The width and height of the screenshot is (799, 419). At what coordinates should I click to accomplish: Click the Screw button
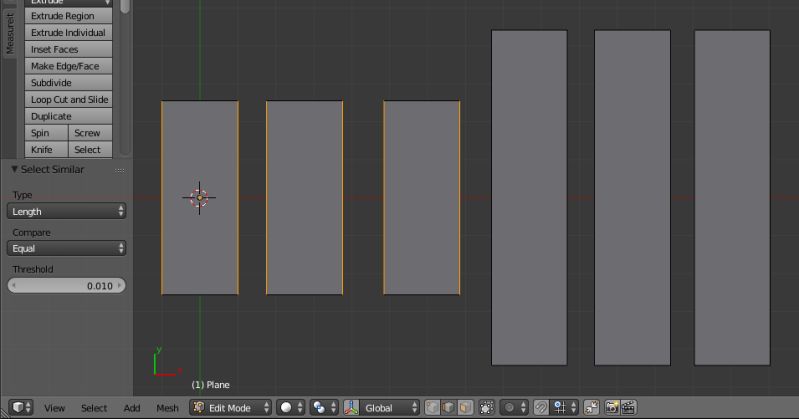click(90, 133)
